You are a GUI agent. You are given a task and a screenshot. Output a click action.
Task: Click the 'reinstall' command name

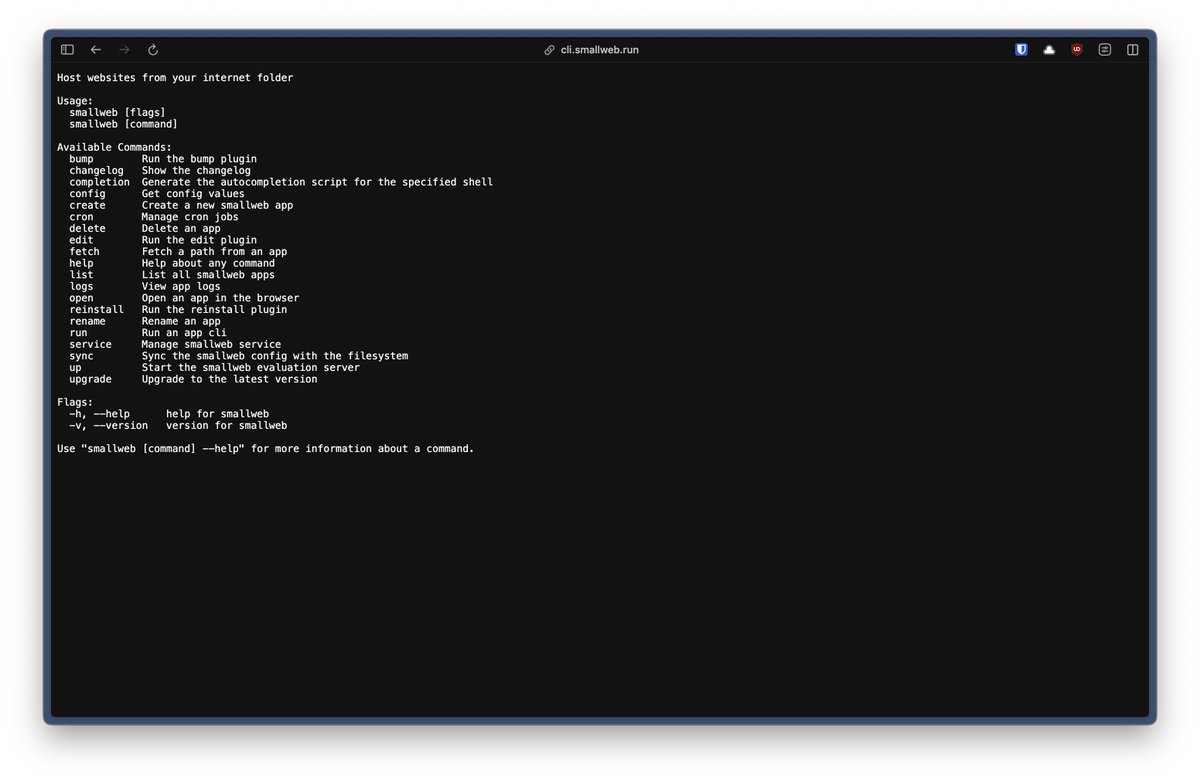point(96,310)
